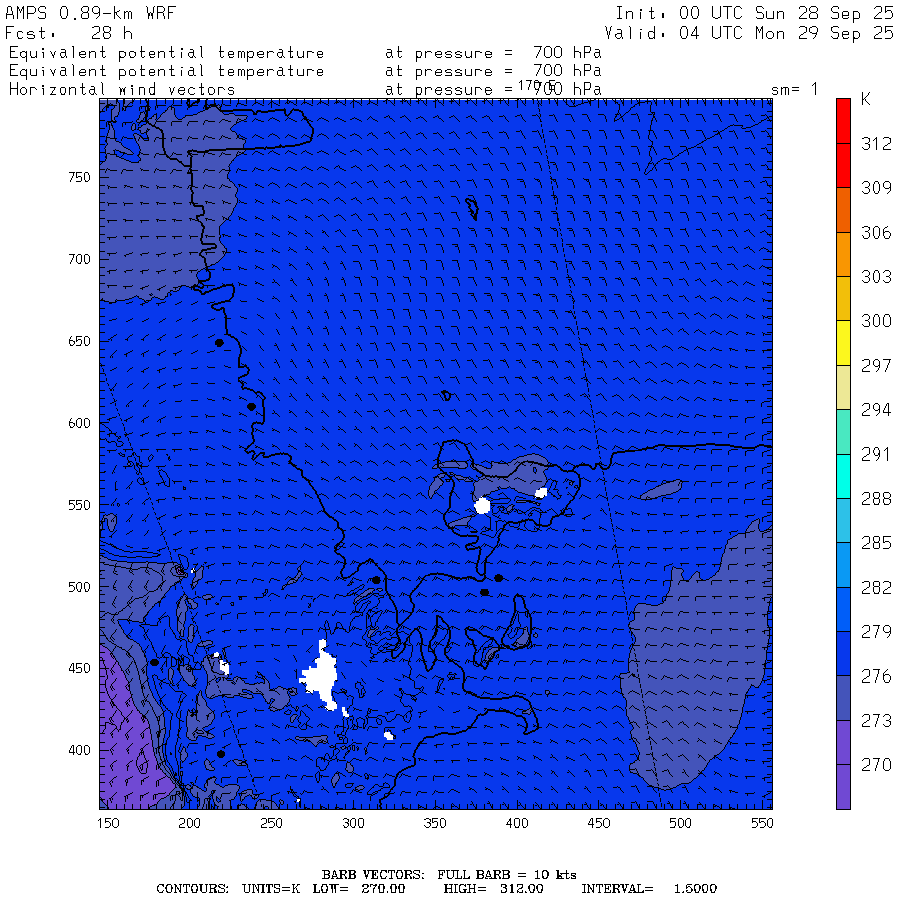Click the x-axis tick label 150
Screen dimensions: 900x900
[108, 823]
